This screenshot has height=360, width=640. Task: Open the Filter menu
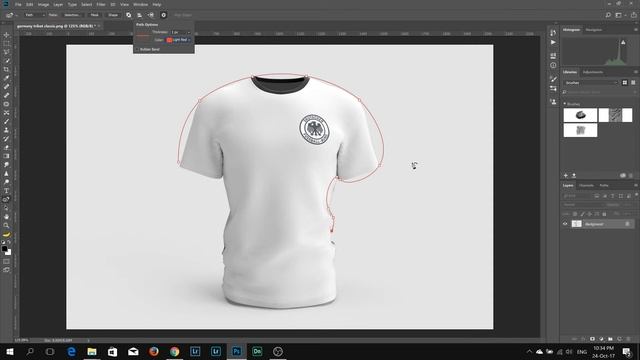click(101, 4)
